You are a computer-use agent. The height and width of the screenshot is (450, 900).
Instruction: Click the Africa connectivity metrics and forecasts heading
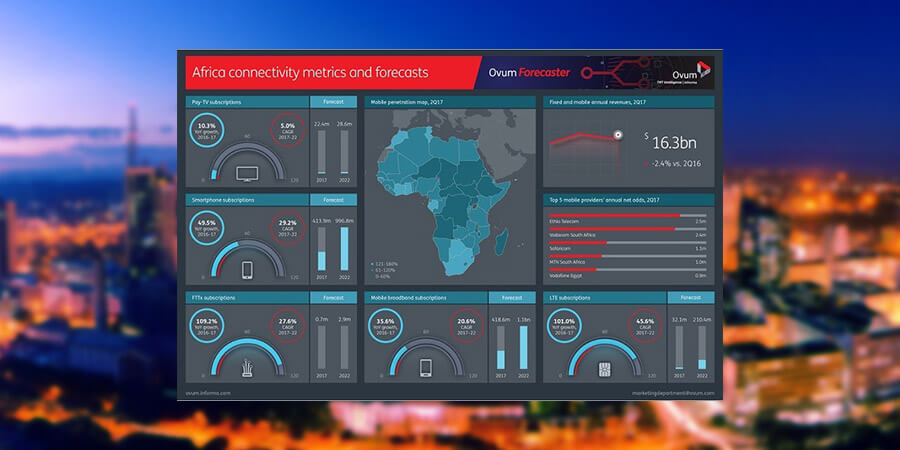(310, 73)
